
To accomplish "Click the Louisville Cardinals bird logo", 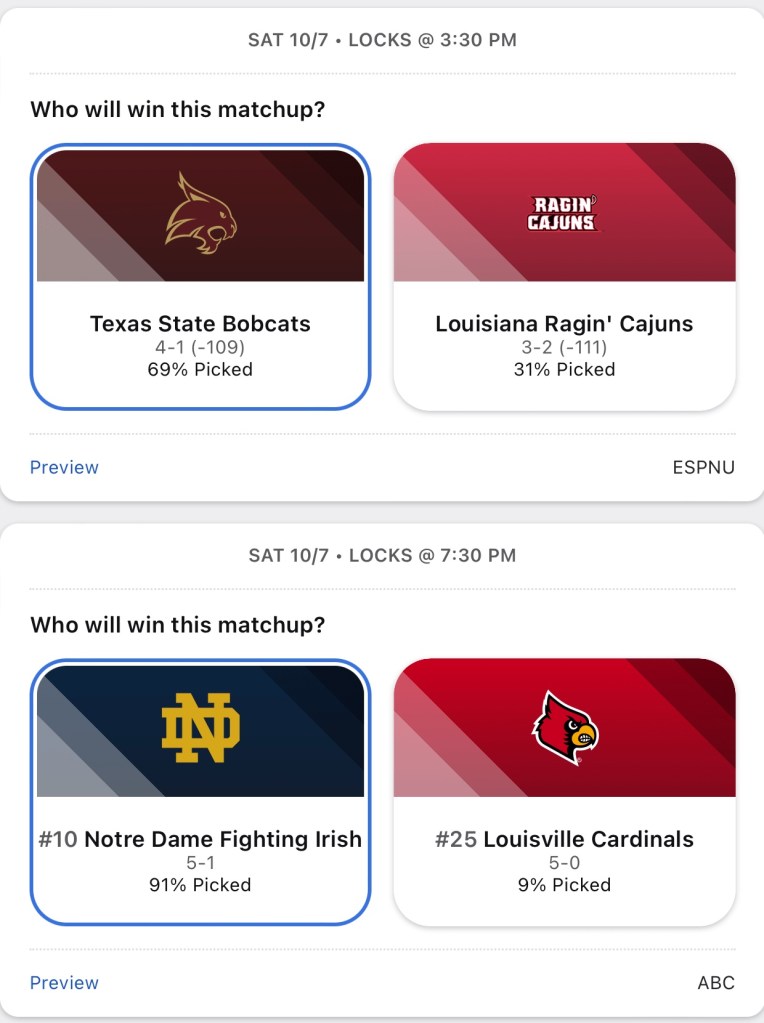I will click(x=564, y=728).
